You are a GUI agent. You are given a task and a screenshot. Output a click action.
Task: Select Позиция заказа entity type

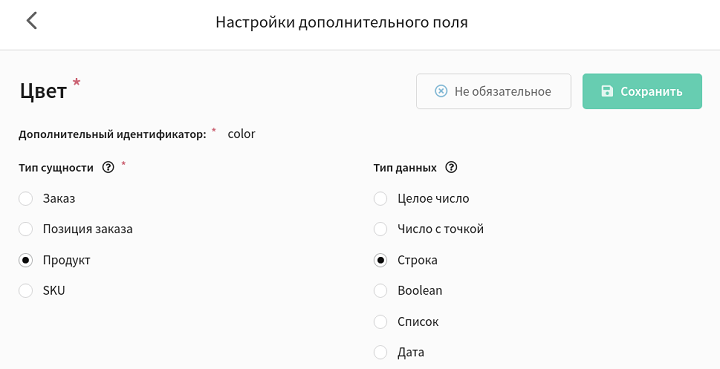point(26,229)
